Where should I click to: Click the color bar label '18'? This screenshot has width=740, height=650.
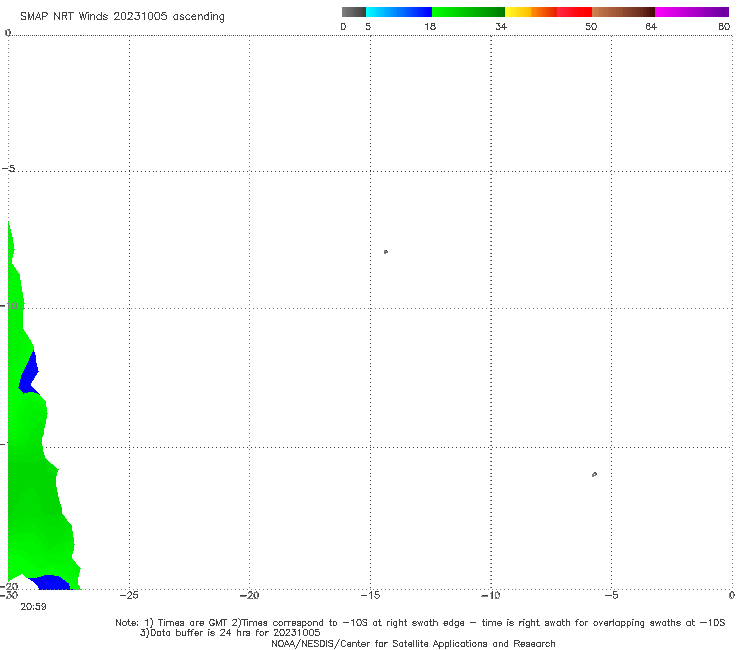coord(430,26)
